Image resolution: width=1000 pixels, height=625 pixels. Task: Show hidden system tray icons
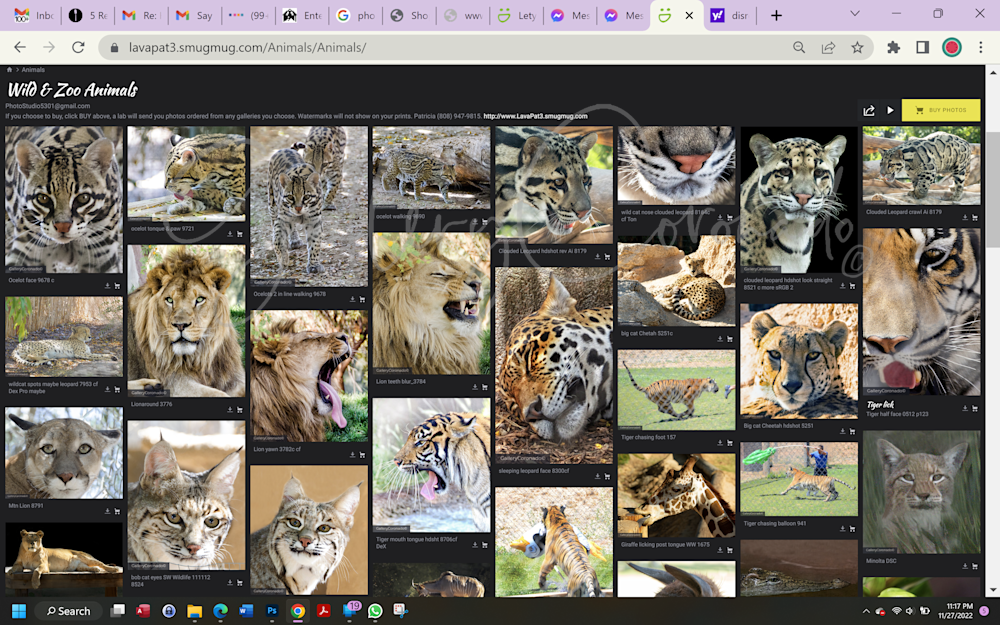pos(866,610)
